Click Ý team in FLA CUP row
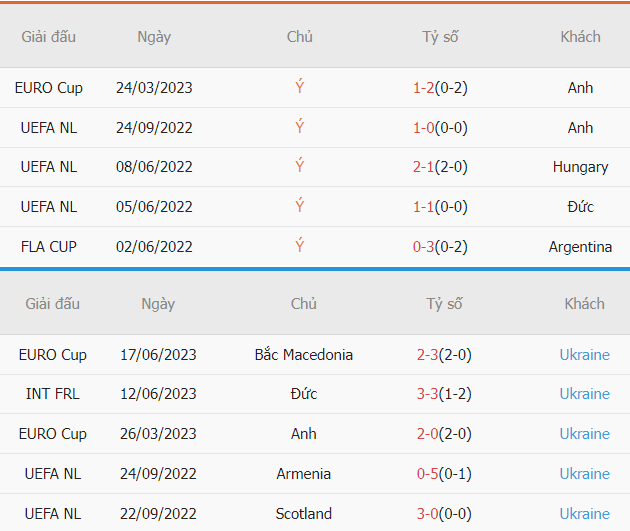Screen dimensions: 630x531 pos(300,246)
